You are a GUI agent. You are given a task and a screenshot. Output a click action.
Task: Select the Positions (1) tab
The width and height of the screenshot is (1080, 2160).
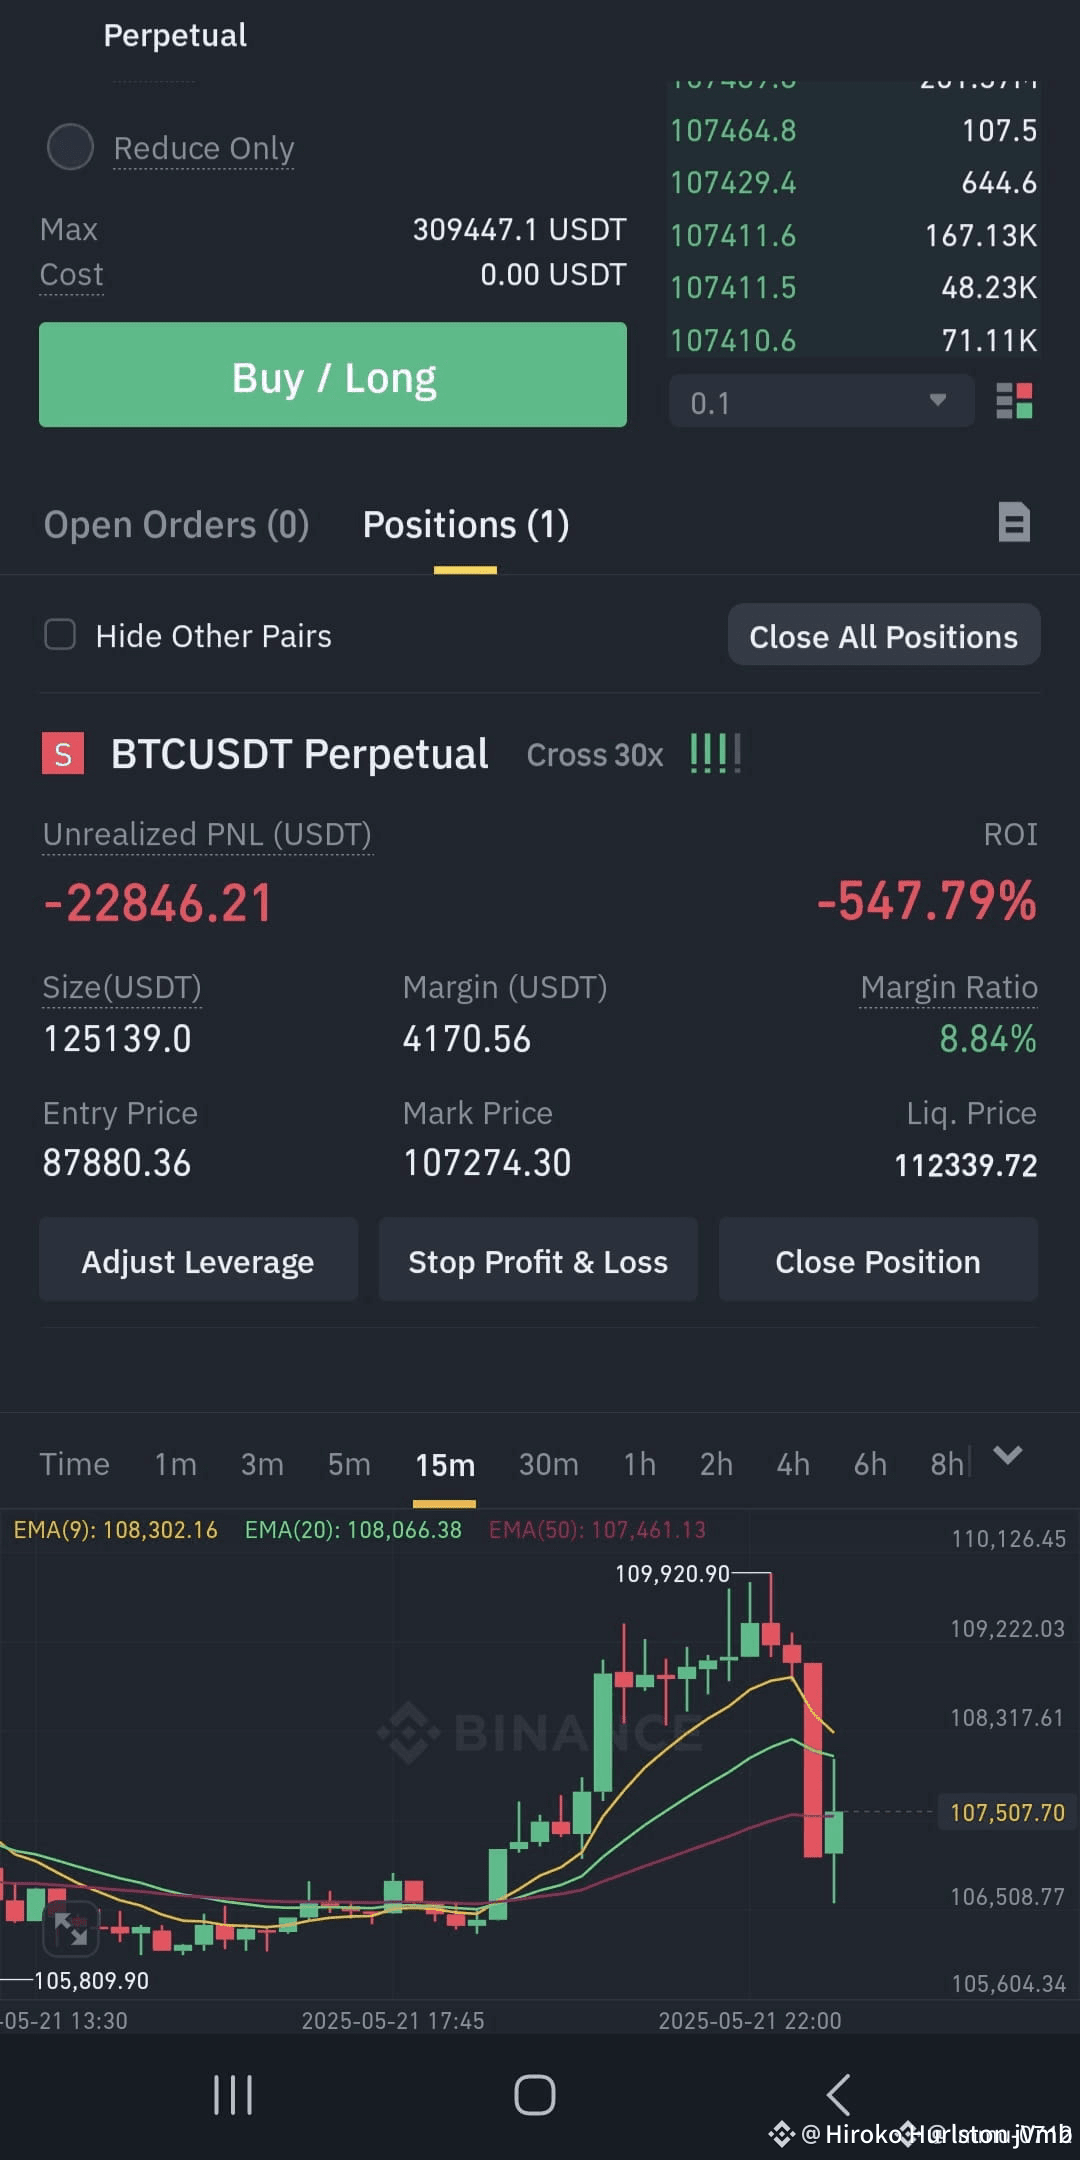tap(466, 525)
